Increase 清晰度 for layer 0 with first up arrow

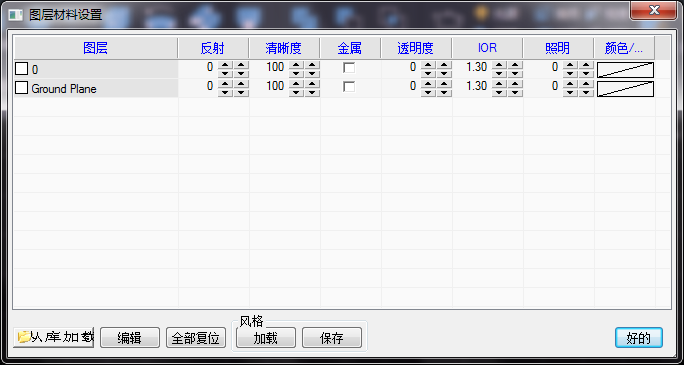(296, 65)
